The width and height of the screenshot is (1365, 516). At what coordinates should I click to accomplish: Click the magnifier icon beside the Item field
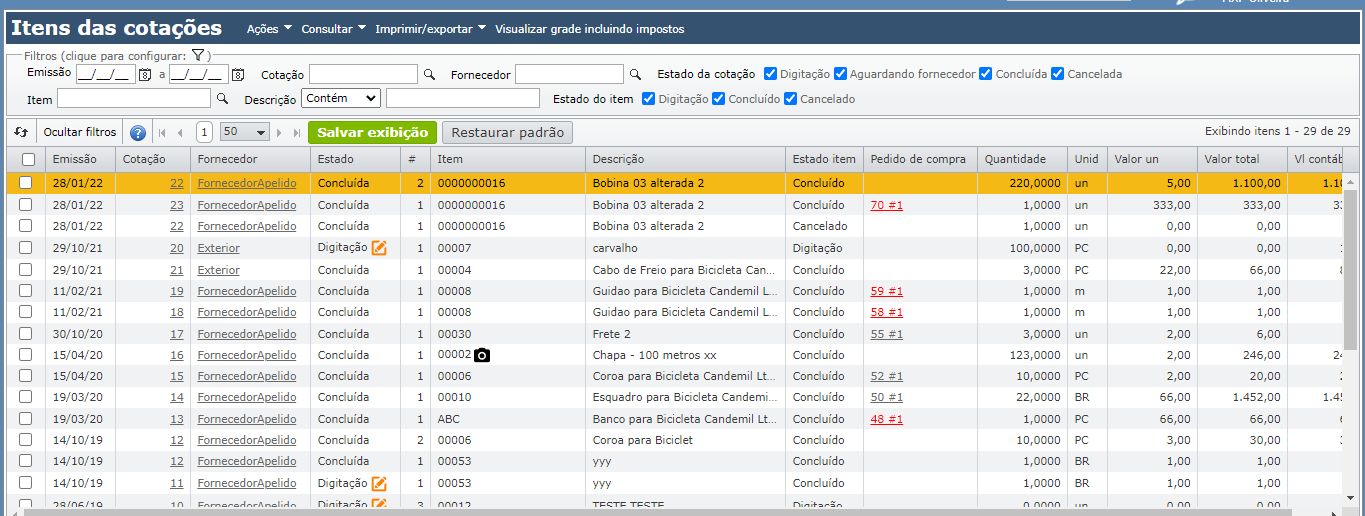tap(223, 99)
